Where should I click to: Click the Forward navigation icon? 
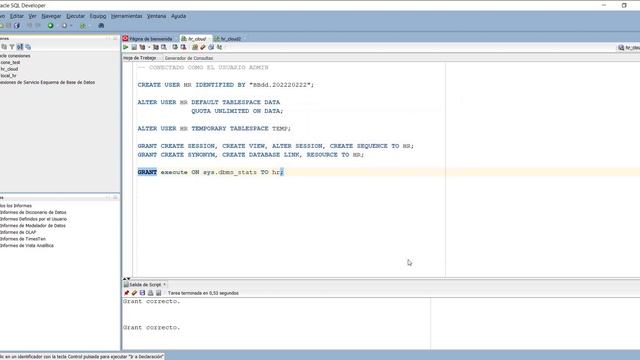tap(64, 26)
